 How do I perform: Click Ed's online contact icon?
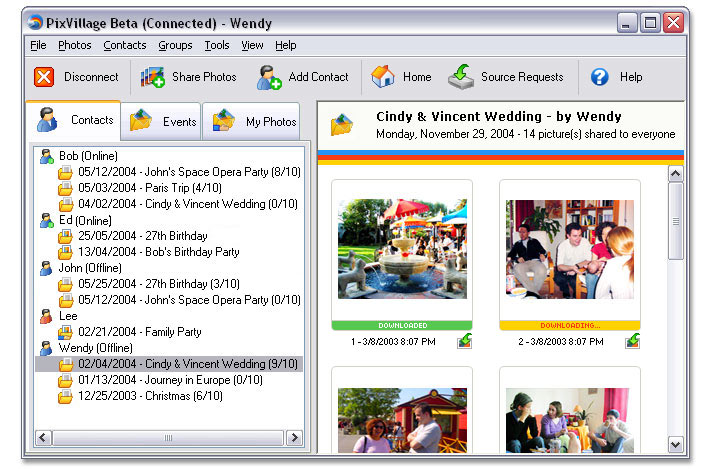point(46,220)
